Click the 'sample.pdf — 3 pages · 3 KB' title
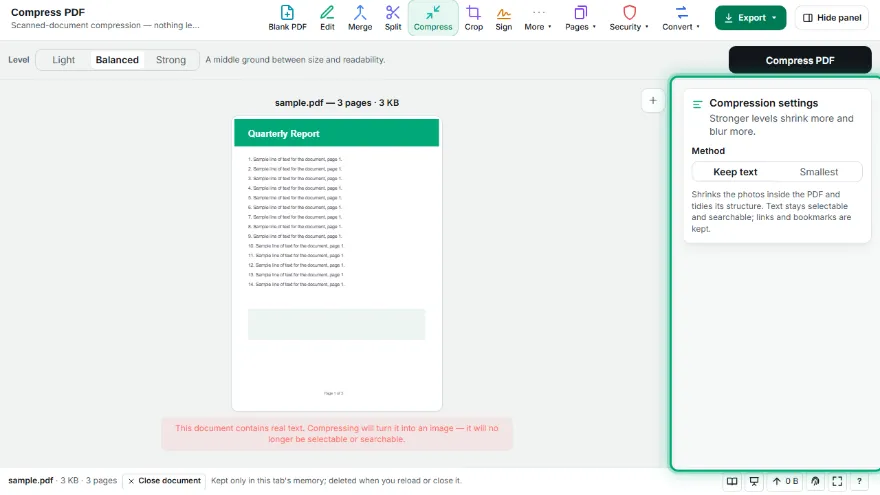This screenshot has height=495, width=880. [x=337, y=103]
